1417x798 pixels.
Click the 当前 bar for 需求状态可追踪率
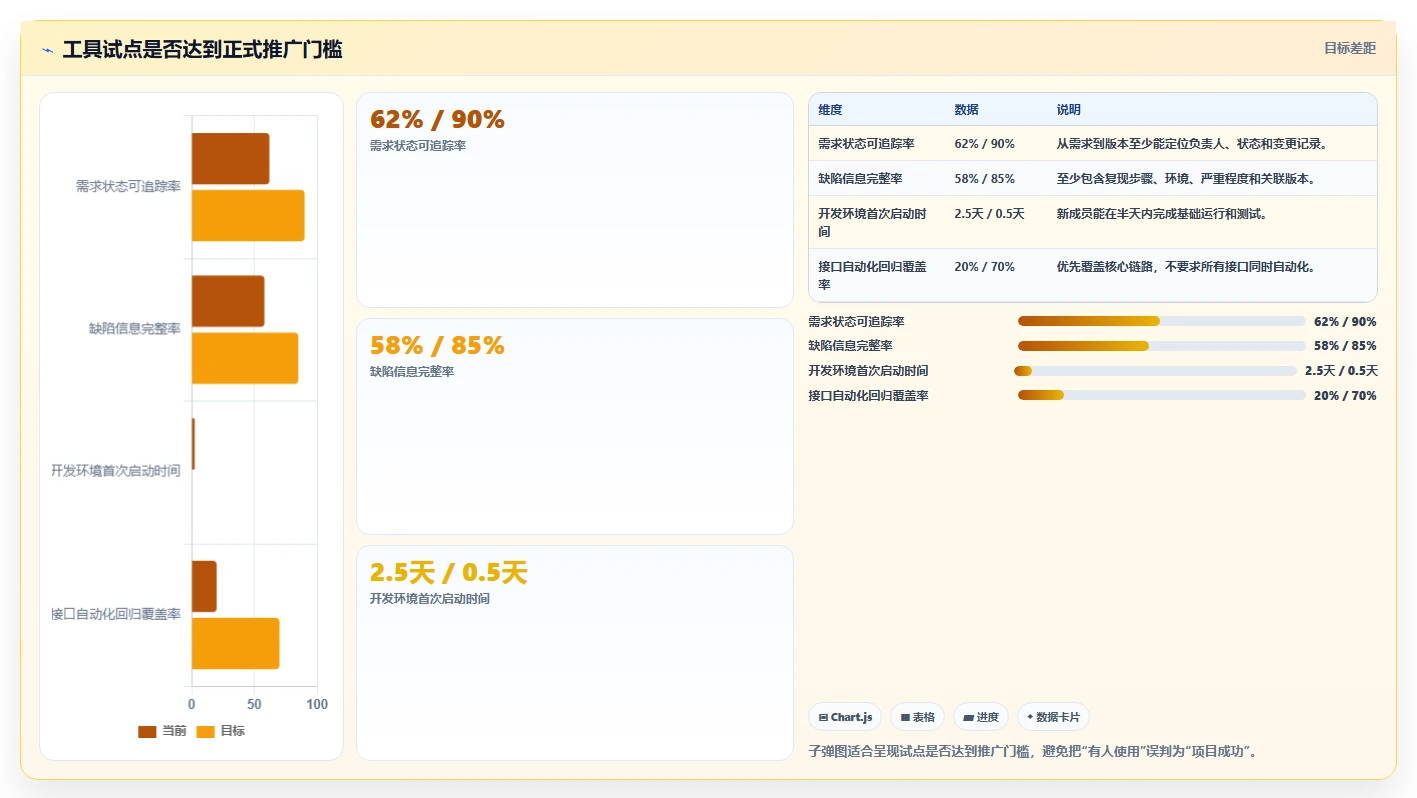[x=230, y=158]
